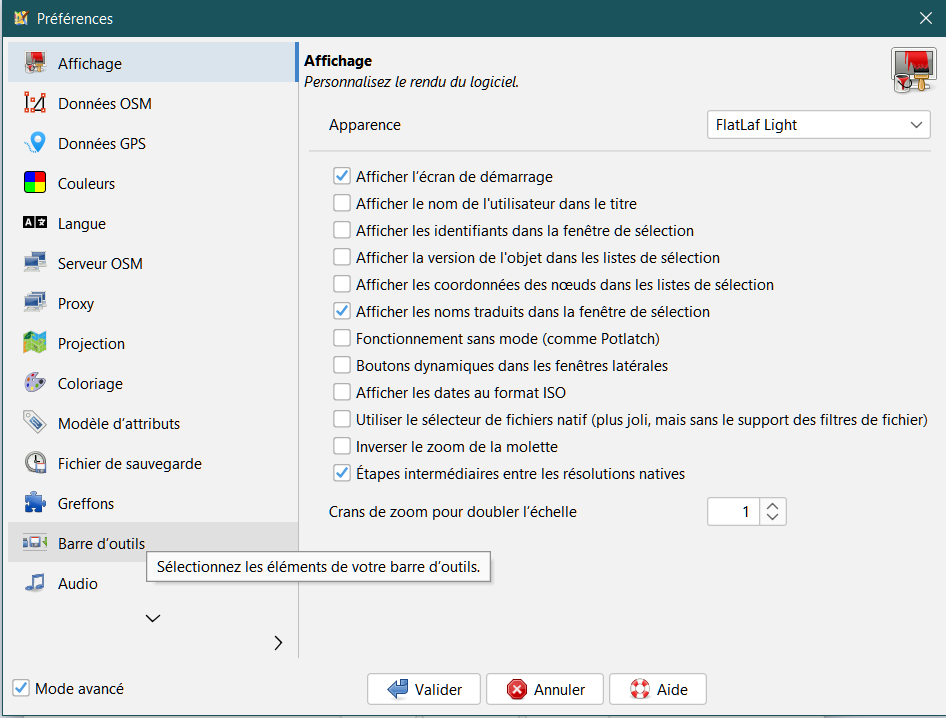Enable Afficher les dates au format ISO
The height and width of the screenshot is (718, 946).
pyautogui.click(x=342, y=393)
